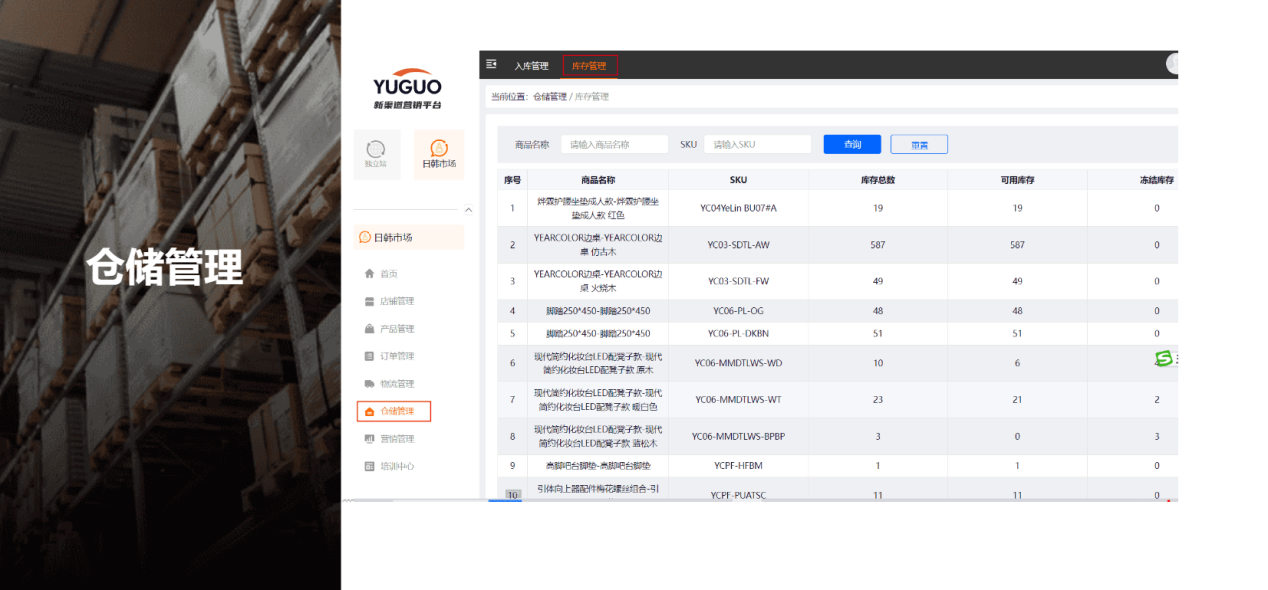Switch to the 入库管理 tab

531,66
